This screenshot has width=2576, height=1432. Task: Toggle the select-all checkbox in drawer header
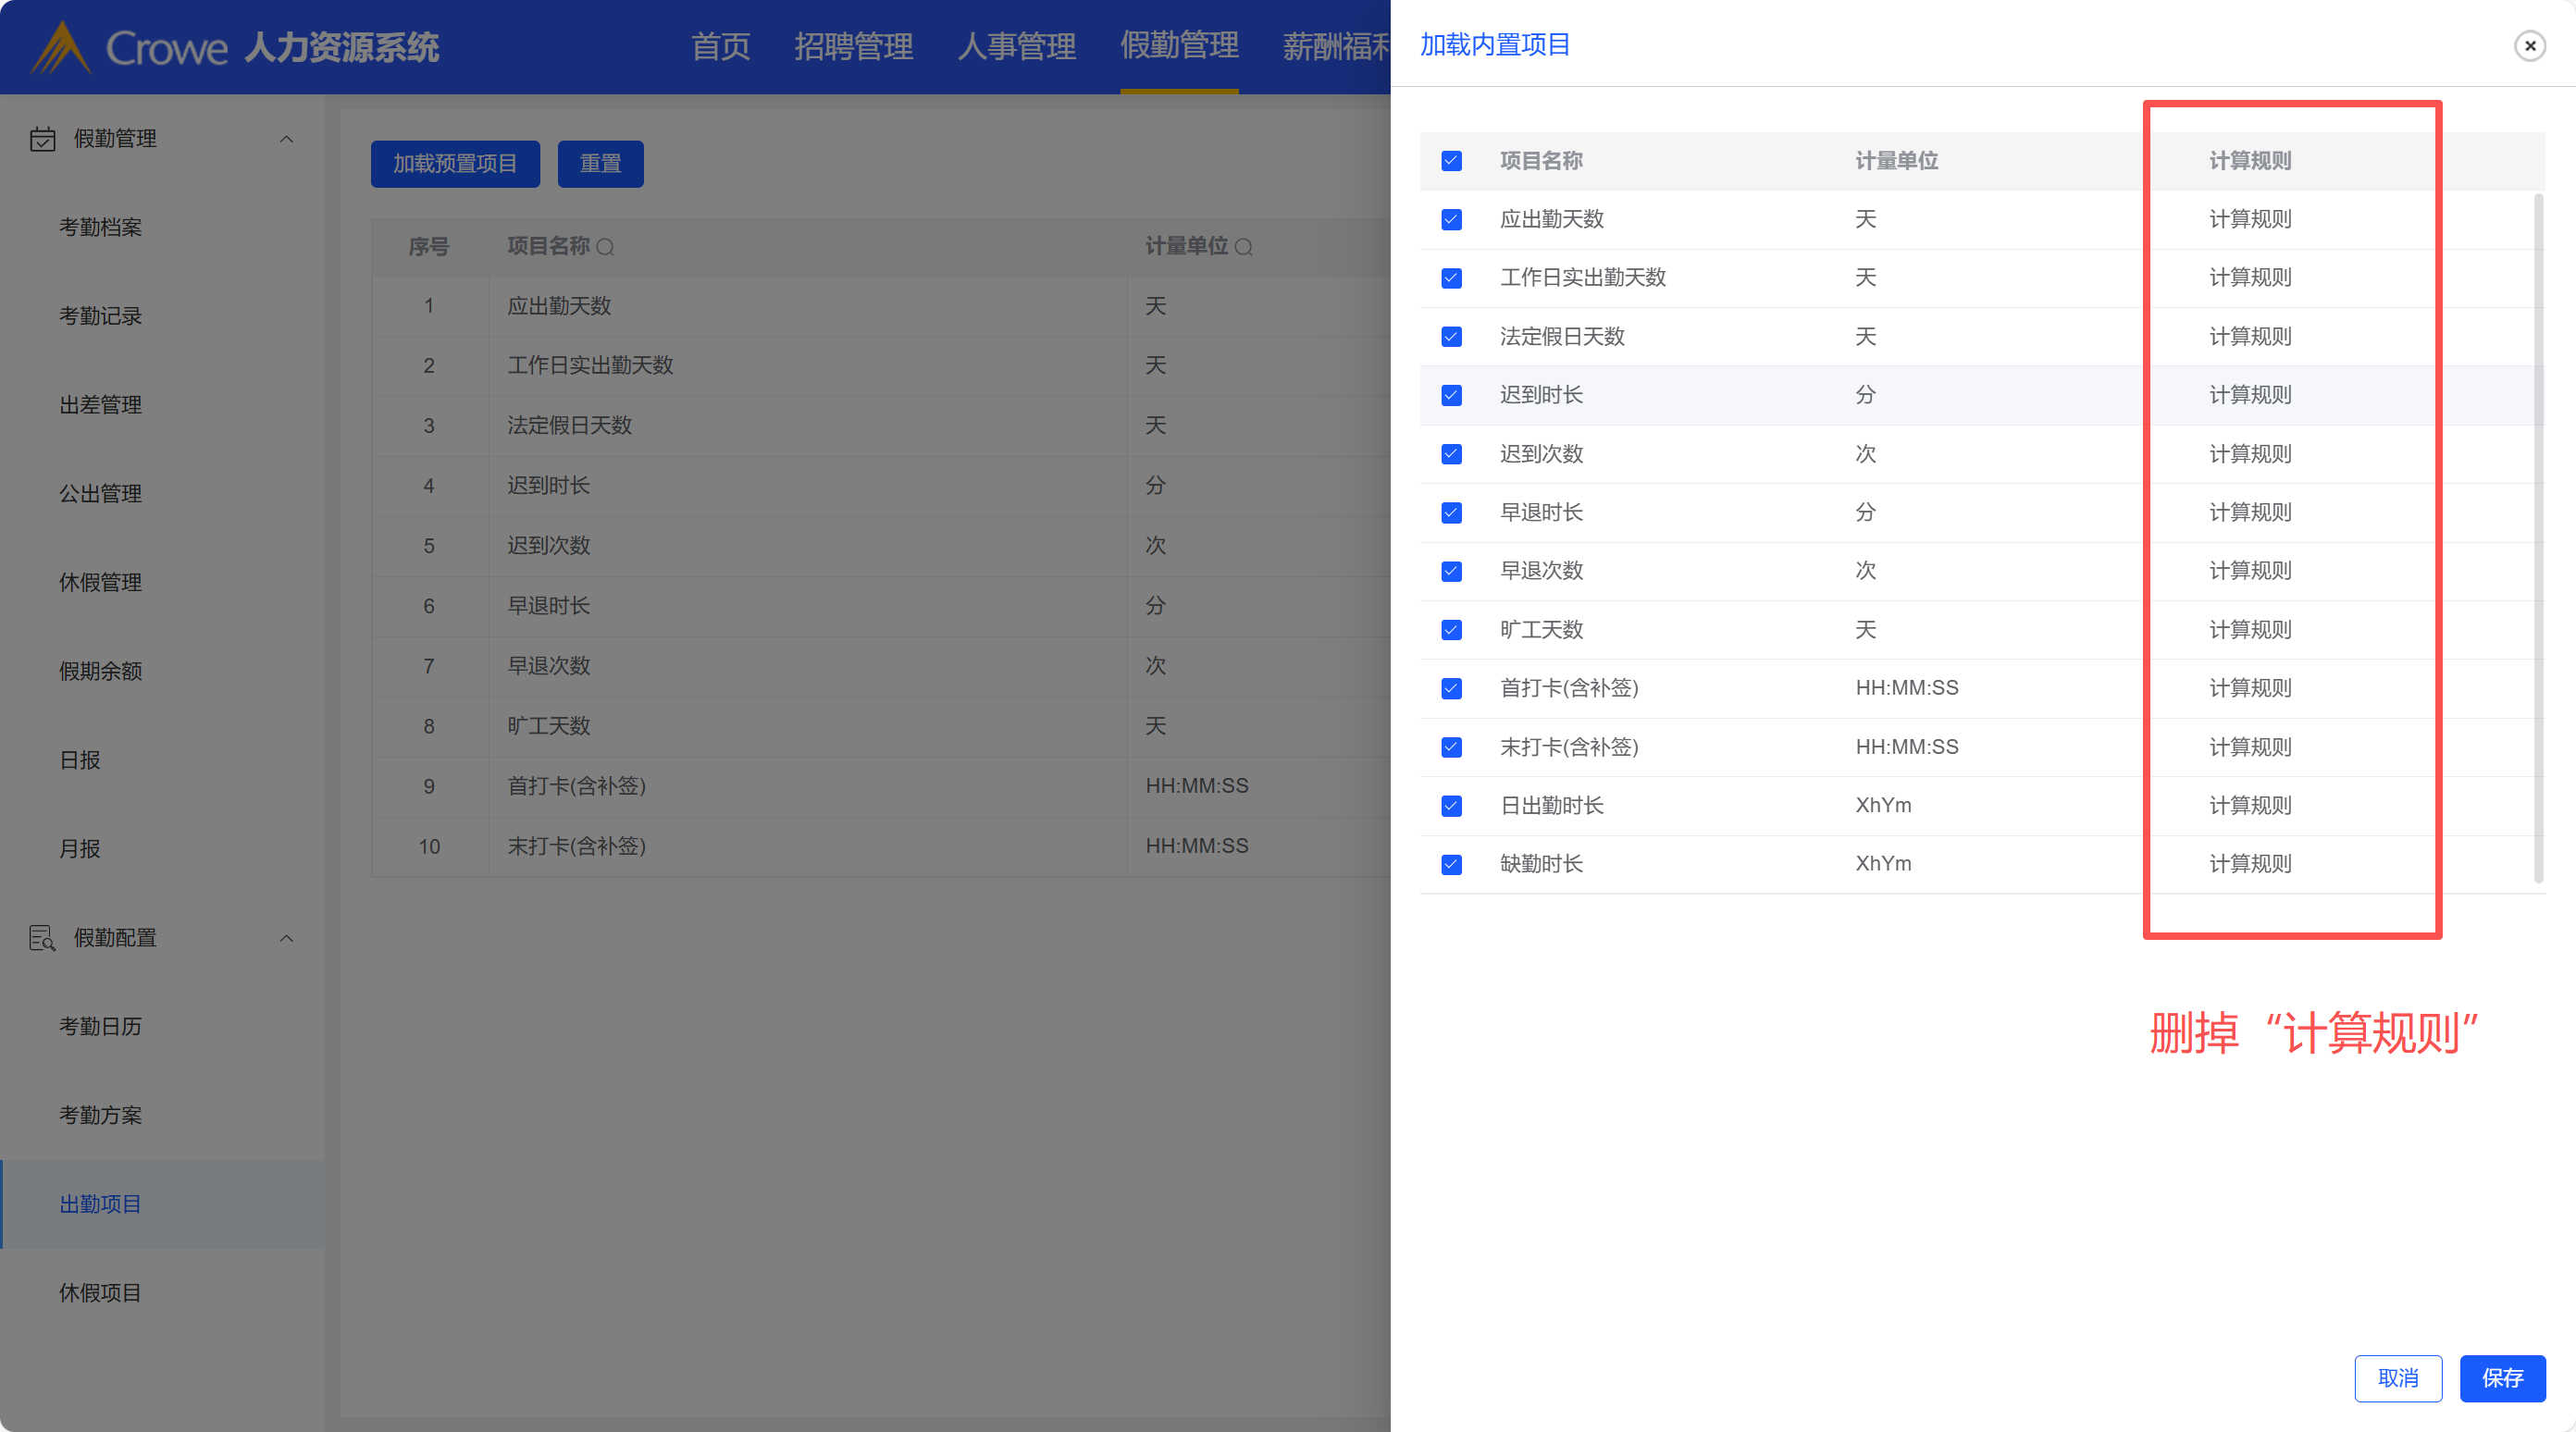(x=1451, y=161)
